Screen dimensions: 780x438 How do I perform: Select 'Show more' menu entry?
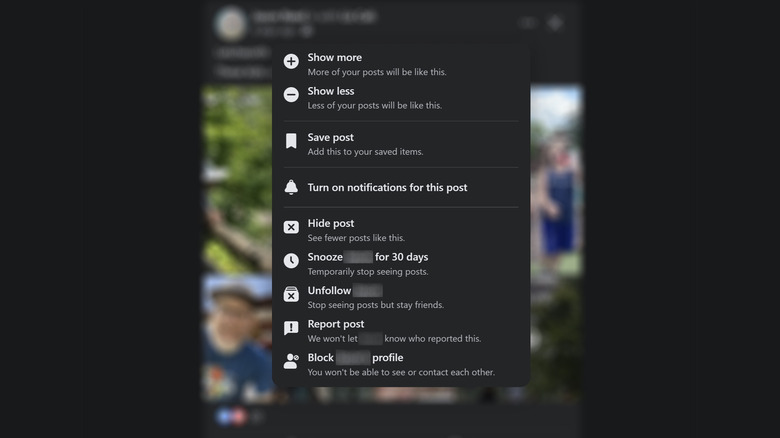(x=401, y=64)
